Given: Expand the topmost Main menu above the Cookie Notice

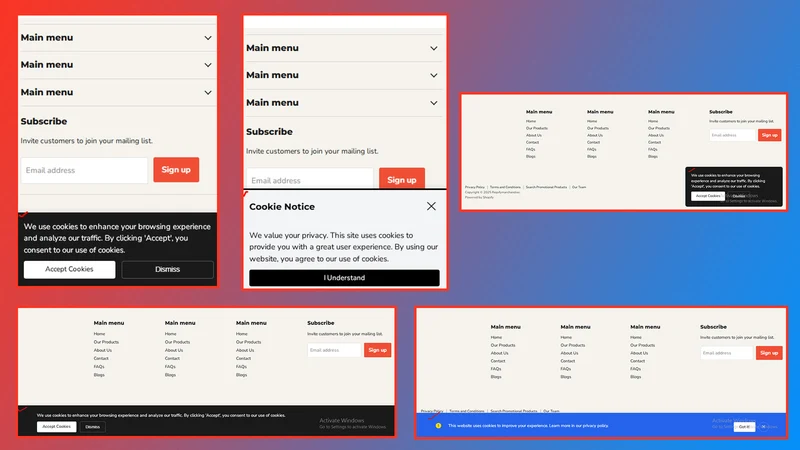Looking at the screenshot, I should coord(344,48).
